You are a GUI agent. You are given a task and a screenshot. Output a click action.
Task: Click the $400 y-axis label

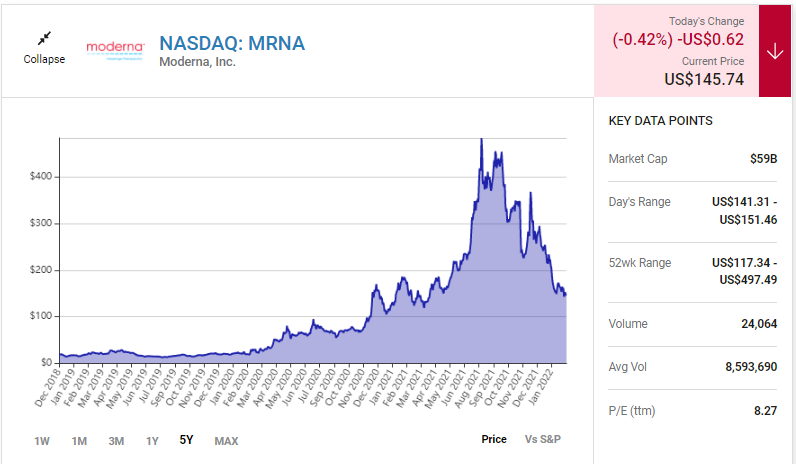41,176
